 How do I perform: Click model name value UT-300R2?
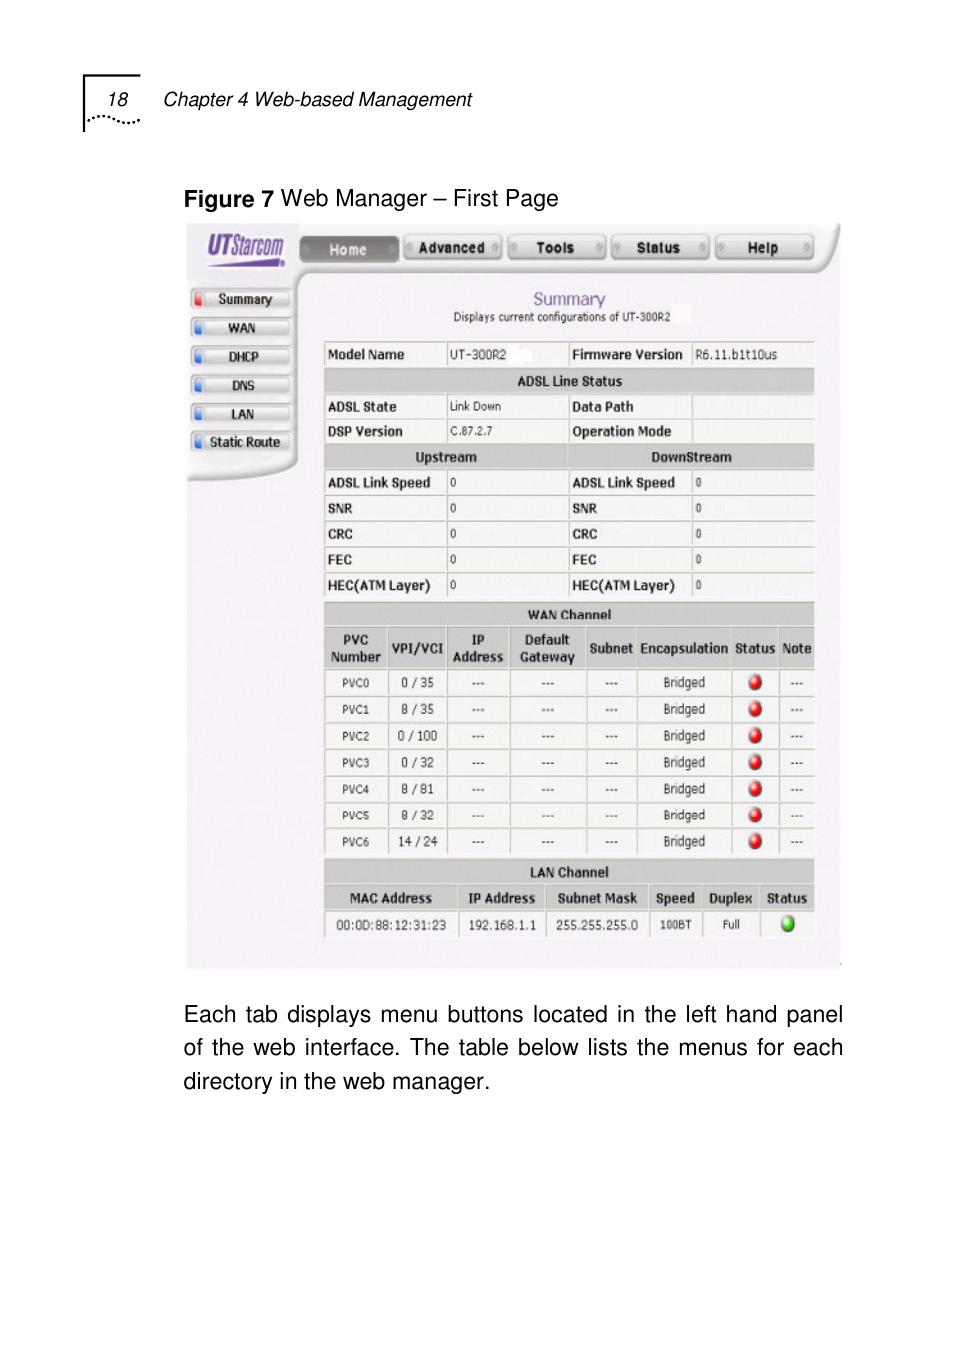click(478, 355)
